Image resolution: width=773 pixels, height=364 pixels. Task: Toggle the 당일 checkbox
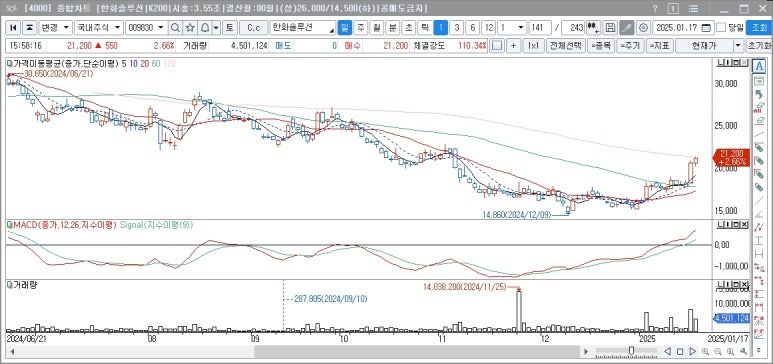720,28
